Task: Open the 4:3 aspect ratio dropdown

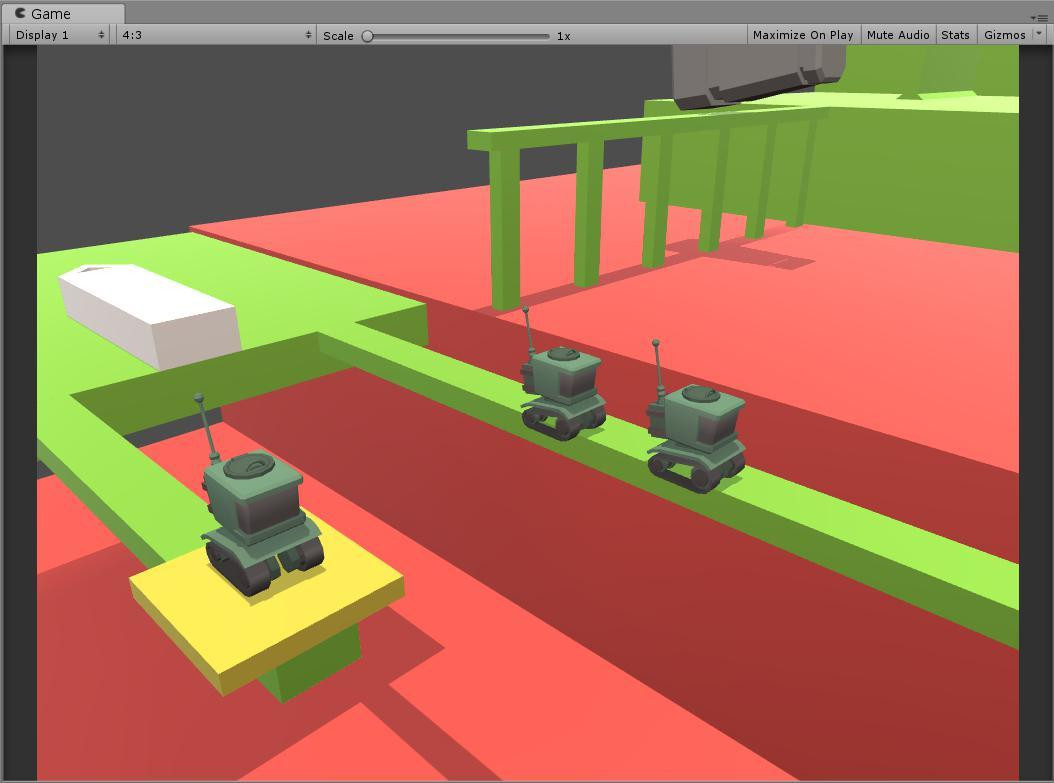Action: point(216,35)
